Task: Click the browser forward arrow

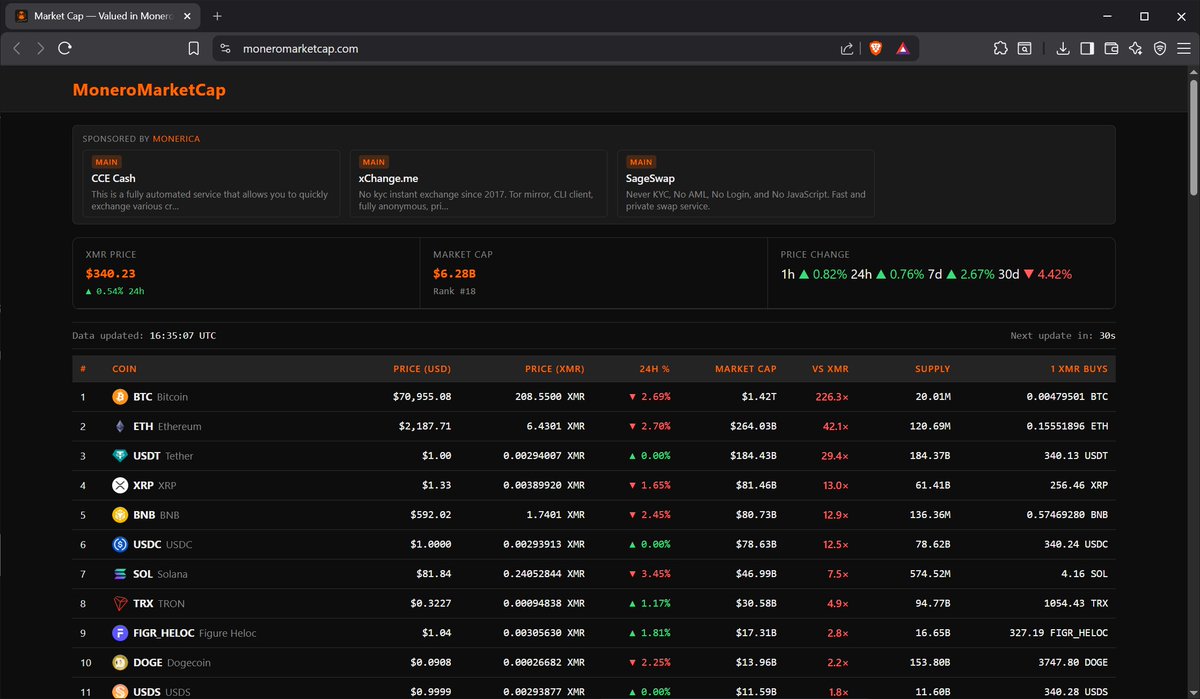Action: tap(41, 48)
